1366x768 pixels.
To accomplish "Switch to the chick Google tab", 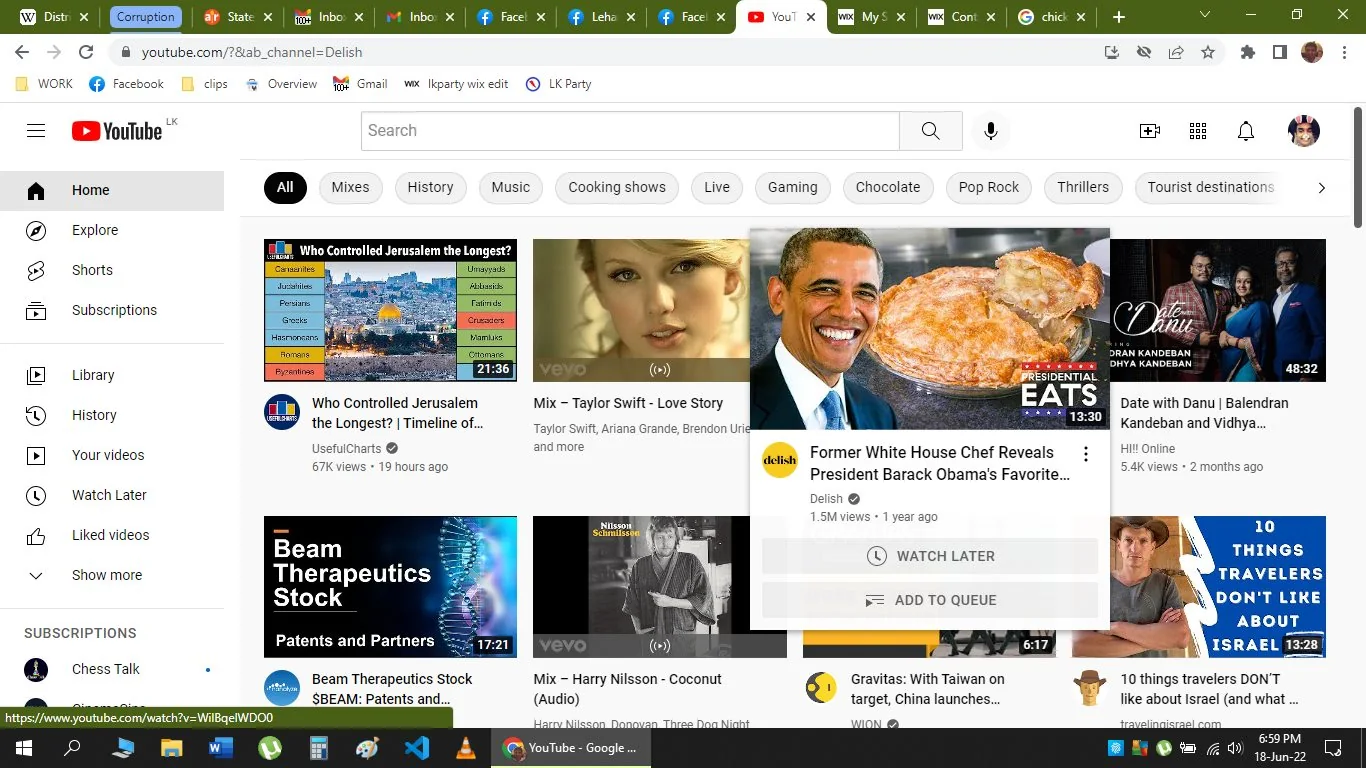I will [1053, 17].
